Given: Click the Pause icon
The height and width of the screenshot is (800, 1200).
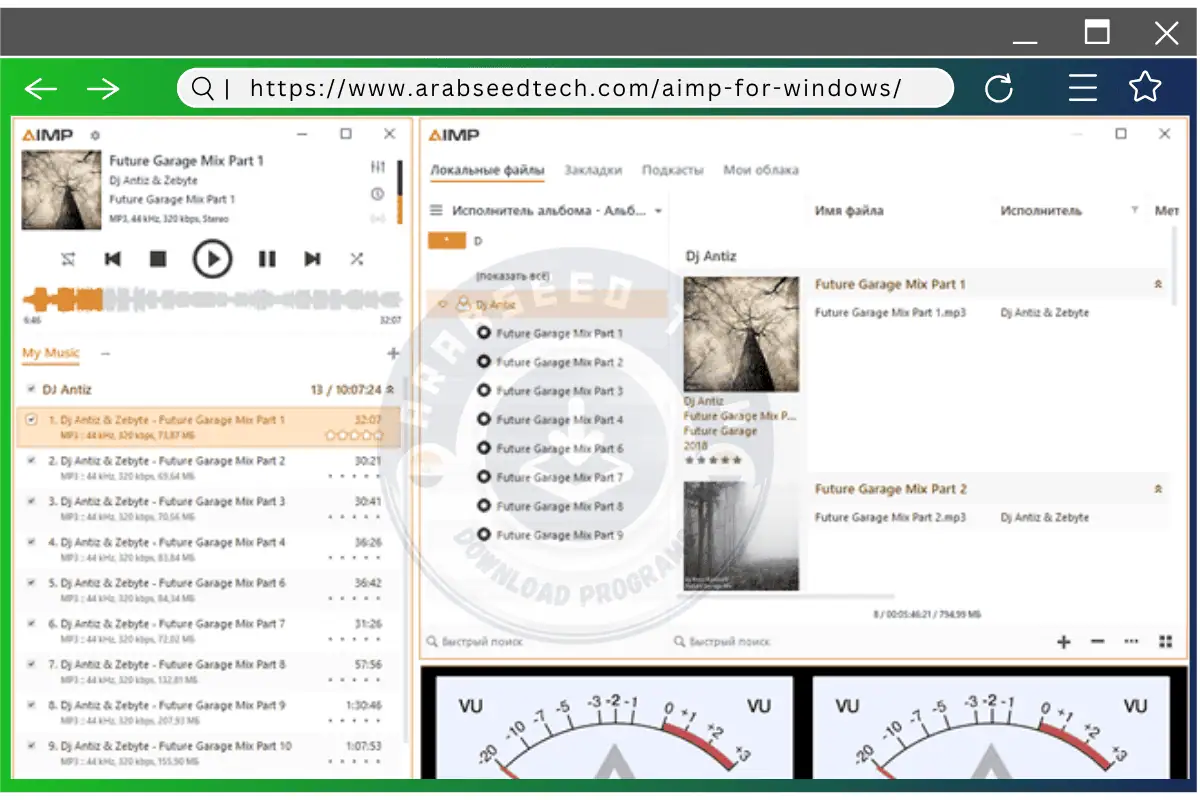Looking at the screenshot, I should point(266,258).
